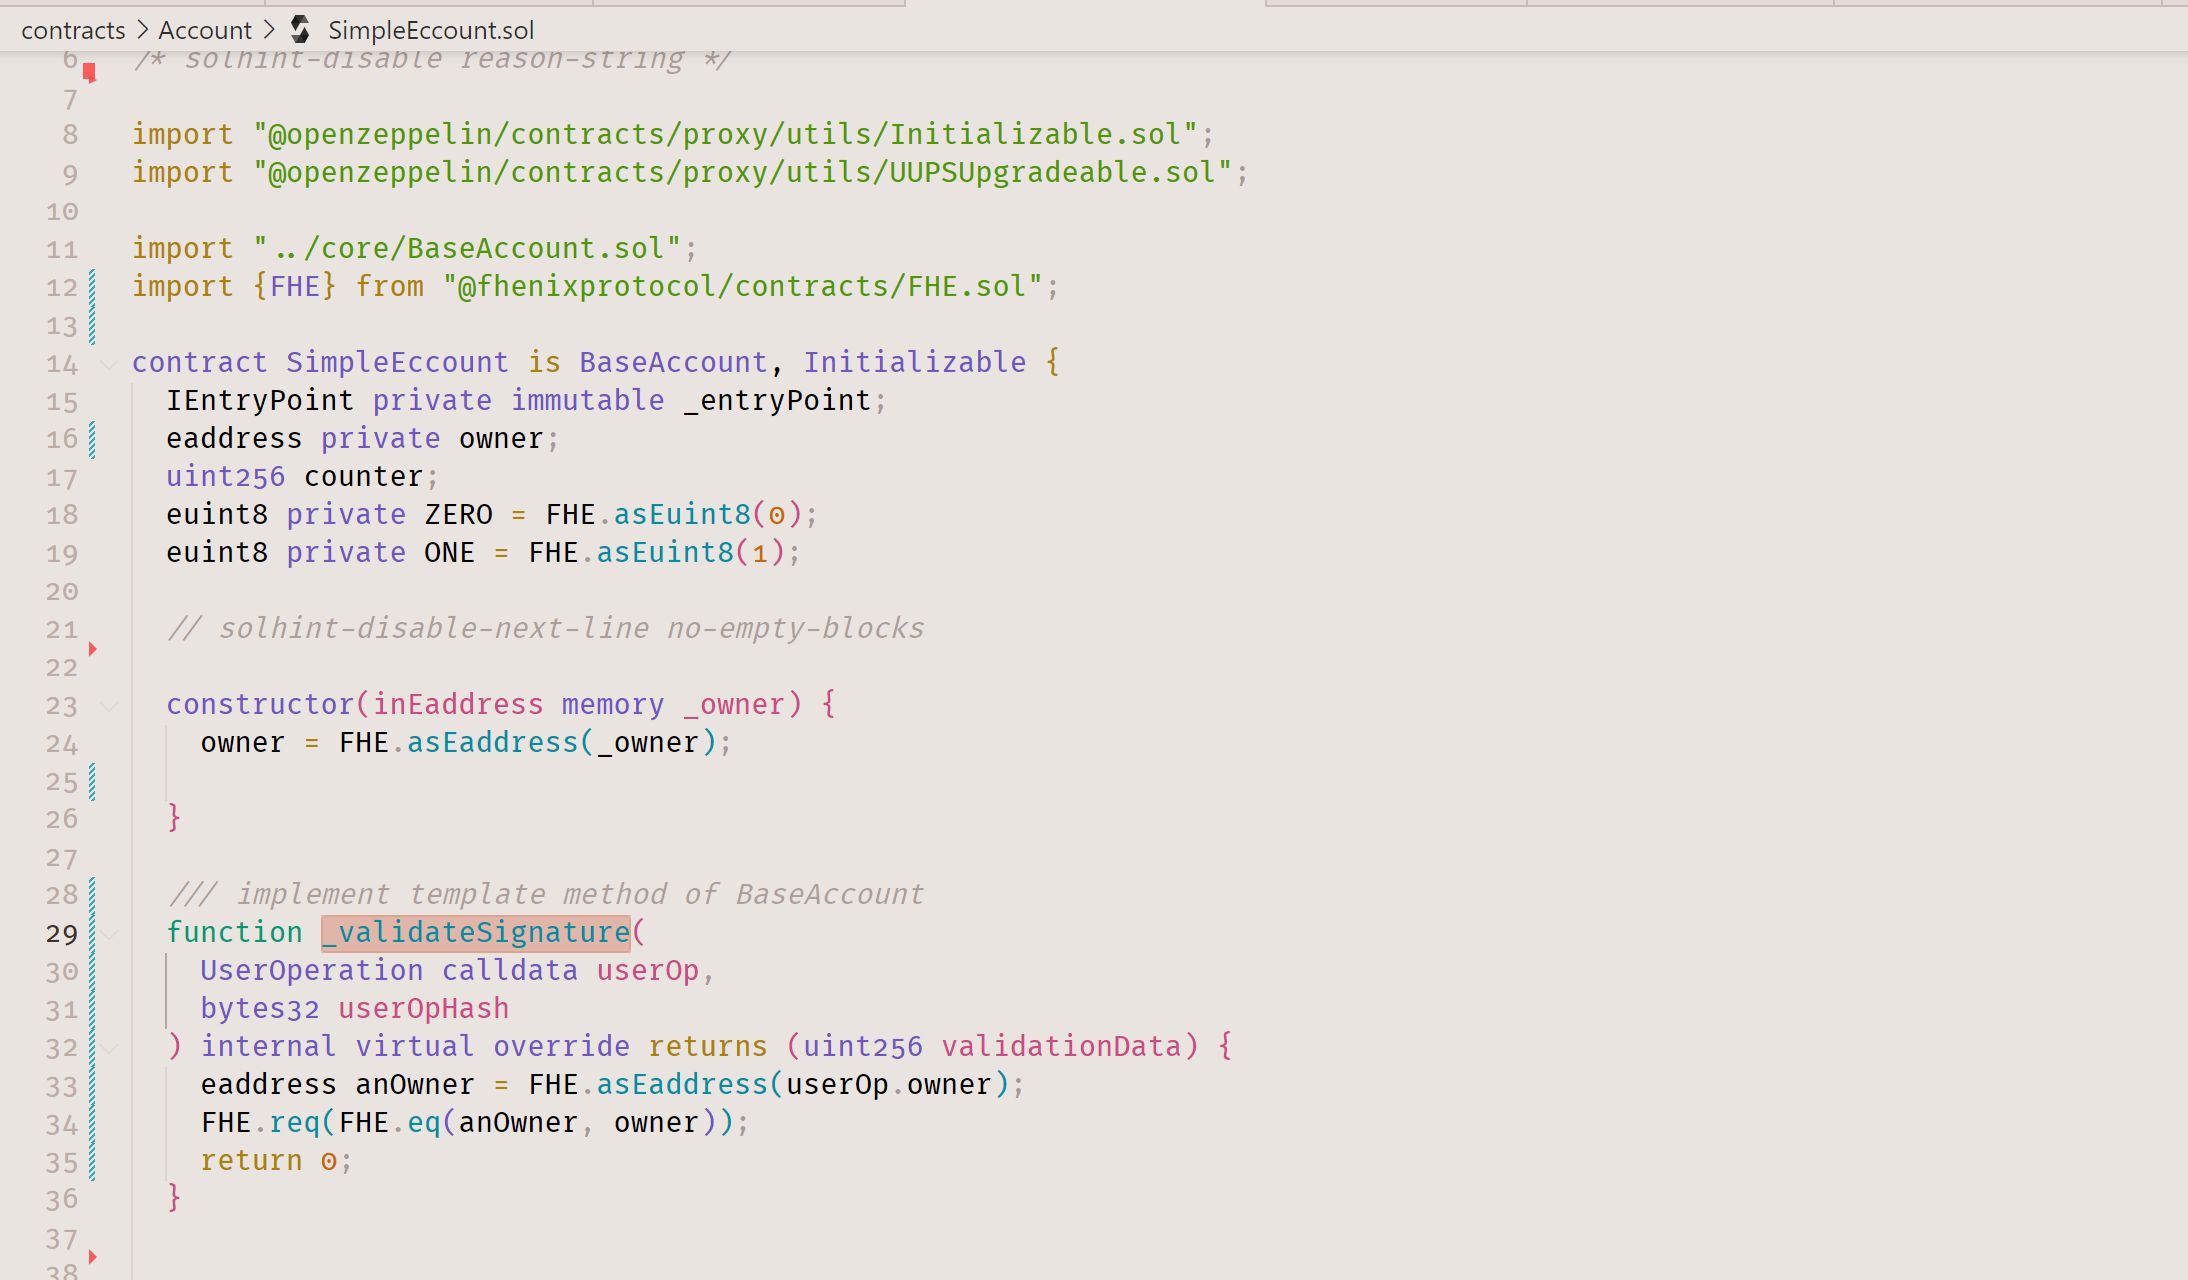Click validationData in the returns clause

pyautogui.click(x=1062, y=1046)
